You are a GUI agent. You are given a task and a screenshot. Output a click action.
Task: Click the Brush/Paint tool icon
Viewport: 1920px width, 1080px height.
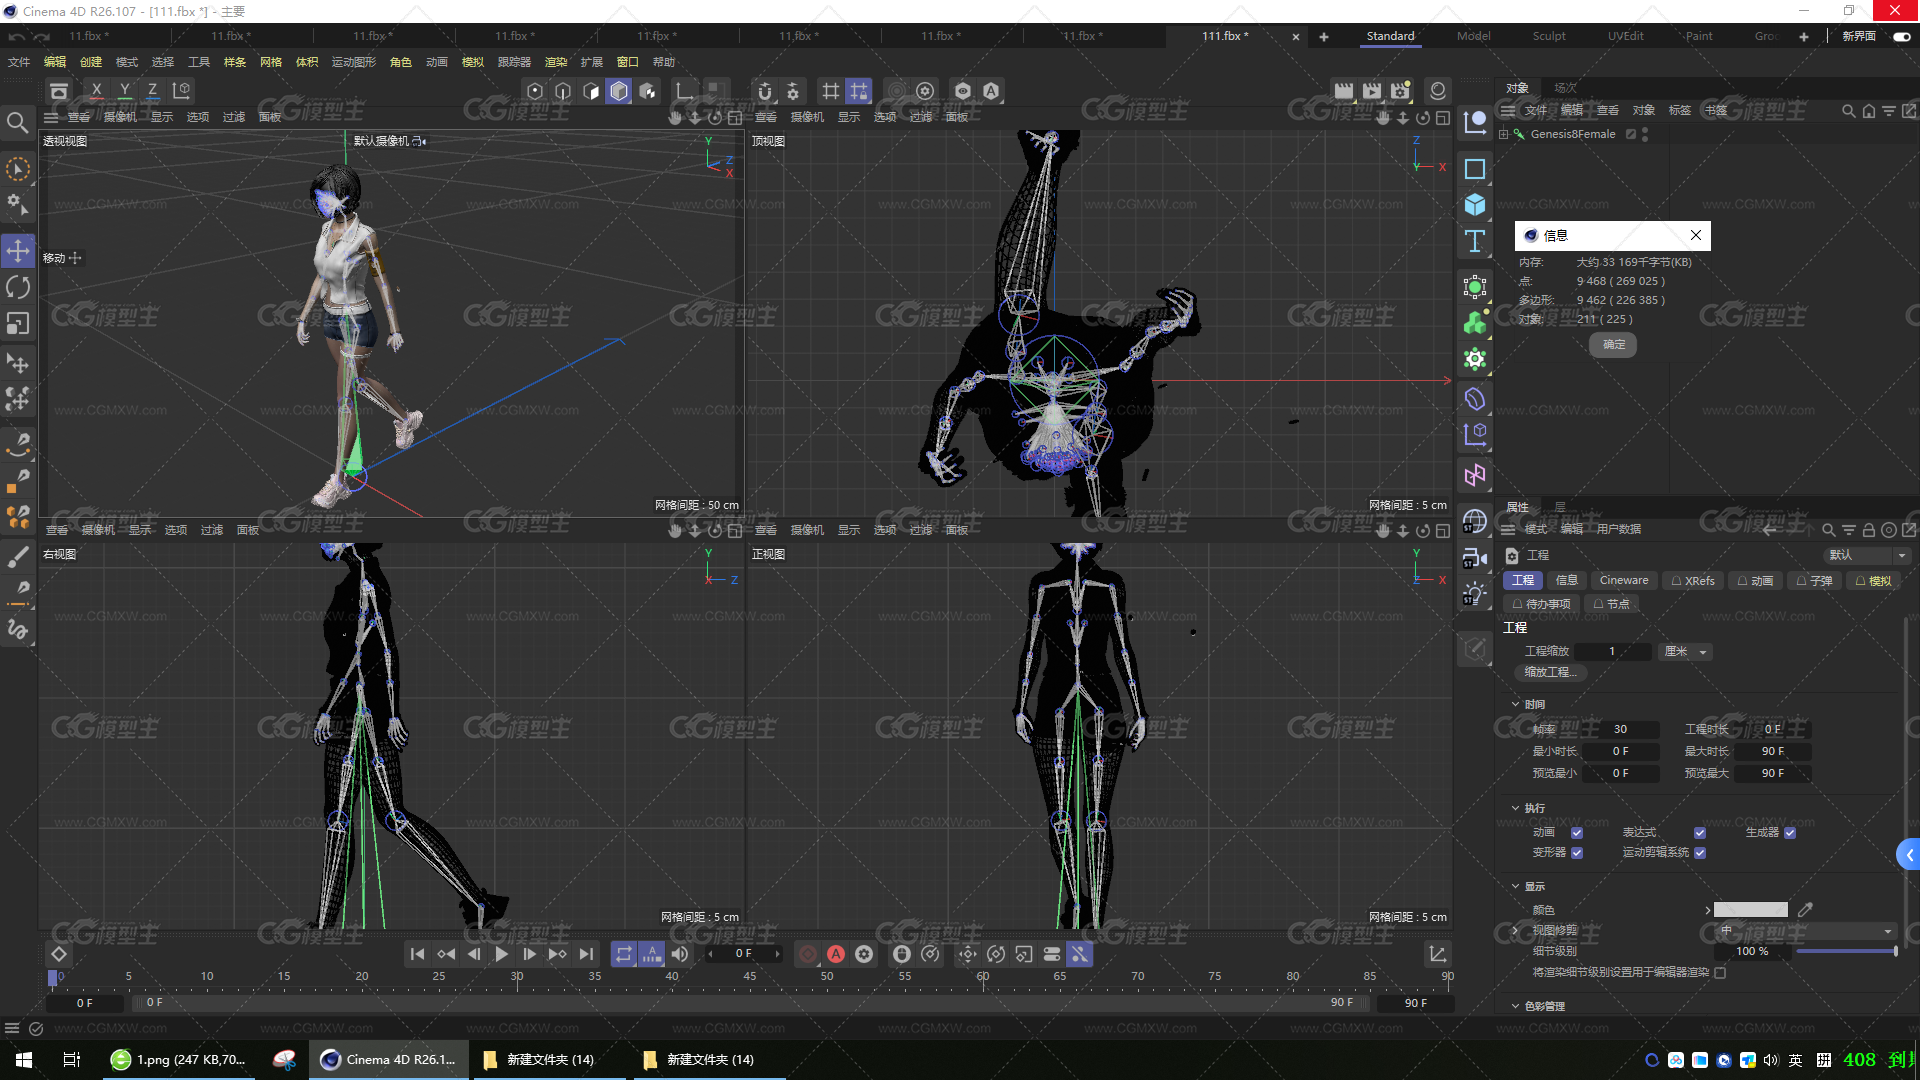(18, 558)
